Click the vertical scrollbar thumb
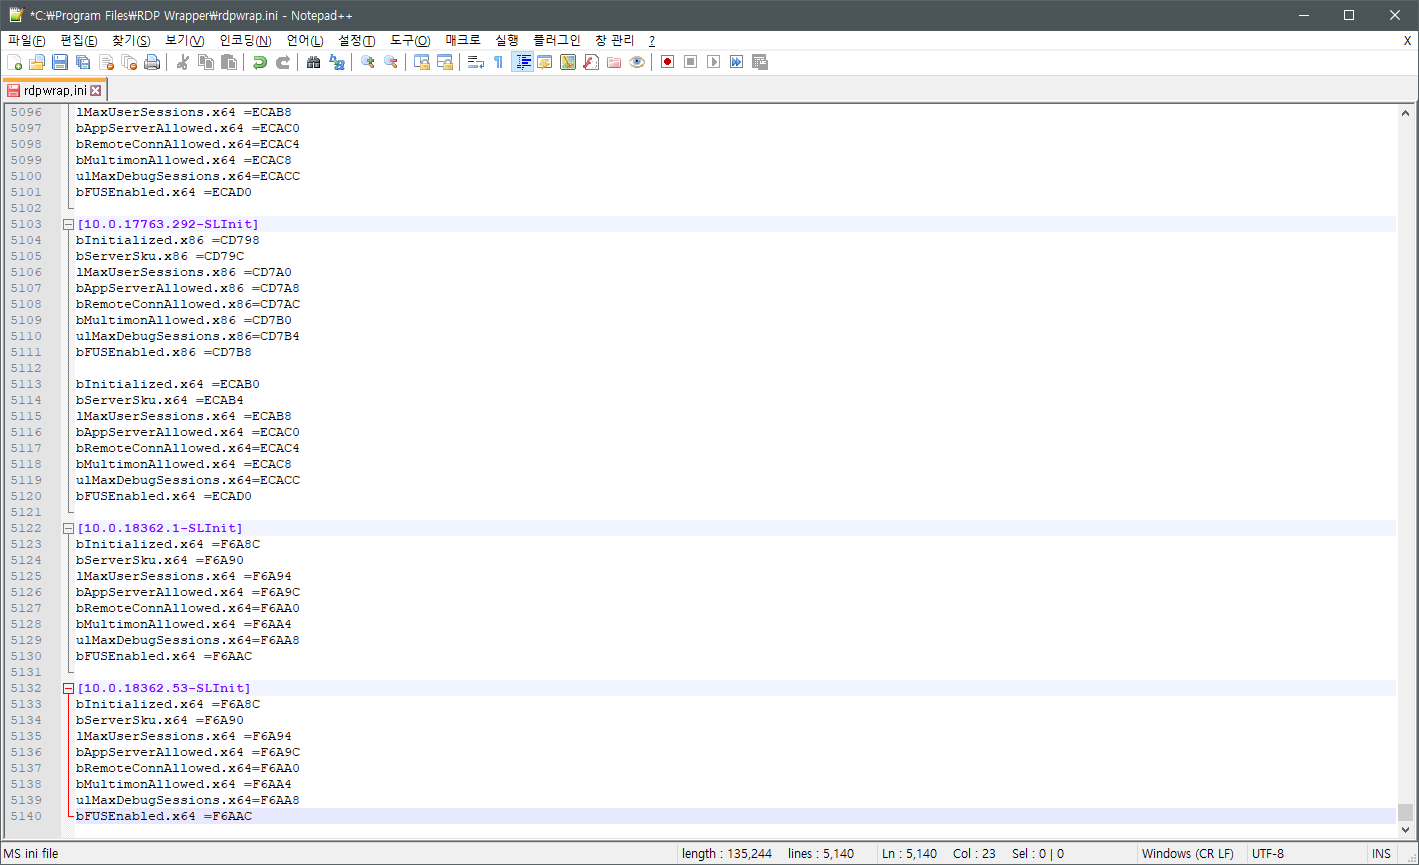The width and height of the screenshot is (1419, 865). 1406,811
